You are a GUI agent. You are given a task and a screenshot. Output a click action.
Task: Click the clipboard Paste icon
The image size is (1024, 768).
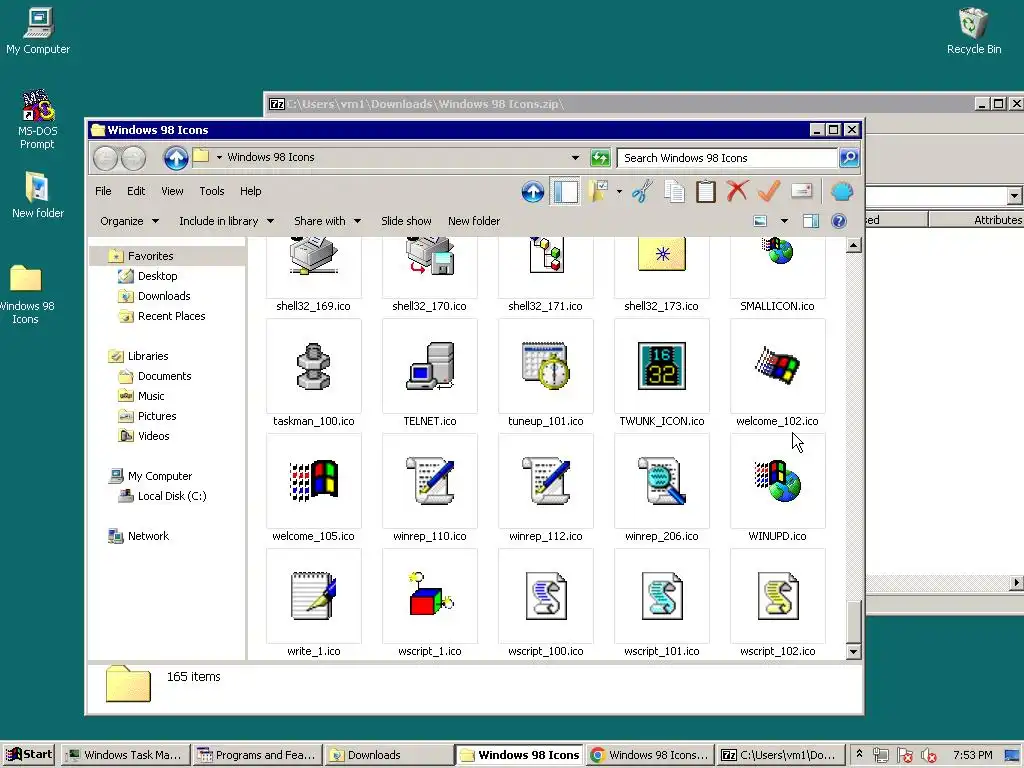click(706, 191)
